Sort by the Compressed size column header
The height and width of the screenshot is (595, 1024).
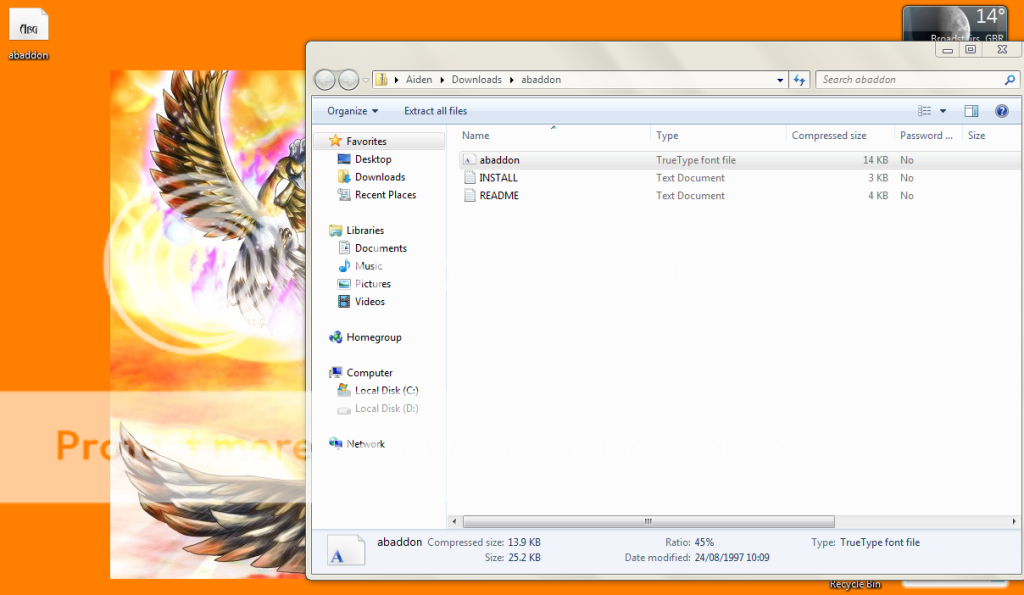coord(829,135)
